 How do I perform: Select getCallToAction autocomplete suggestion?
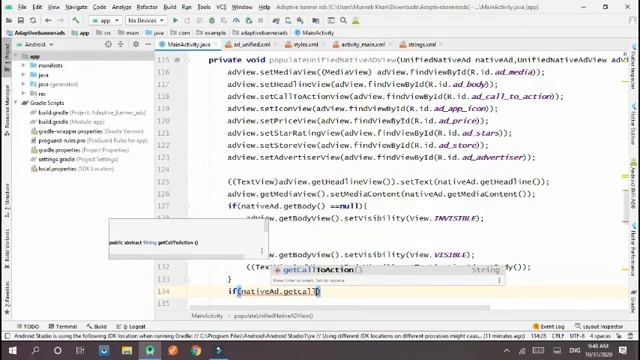[388, 270]
